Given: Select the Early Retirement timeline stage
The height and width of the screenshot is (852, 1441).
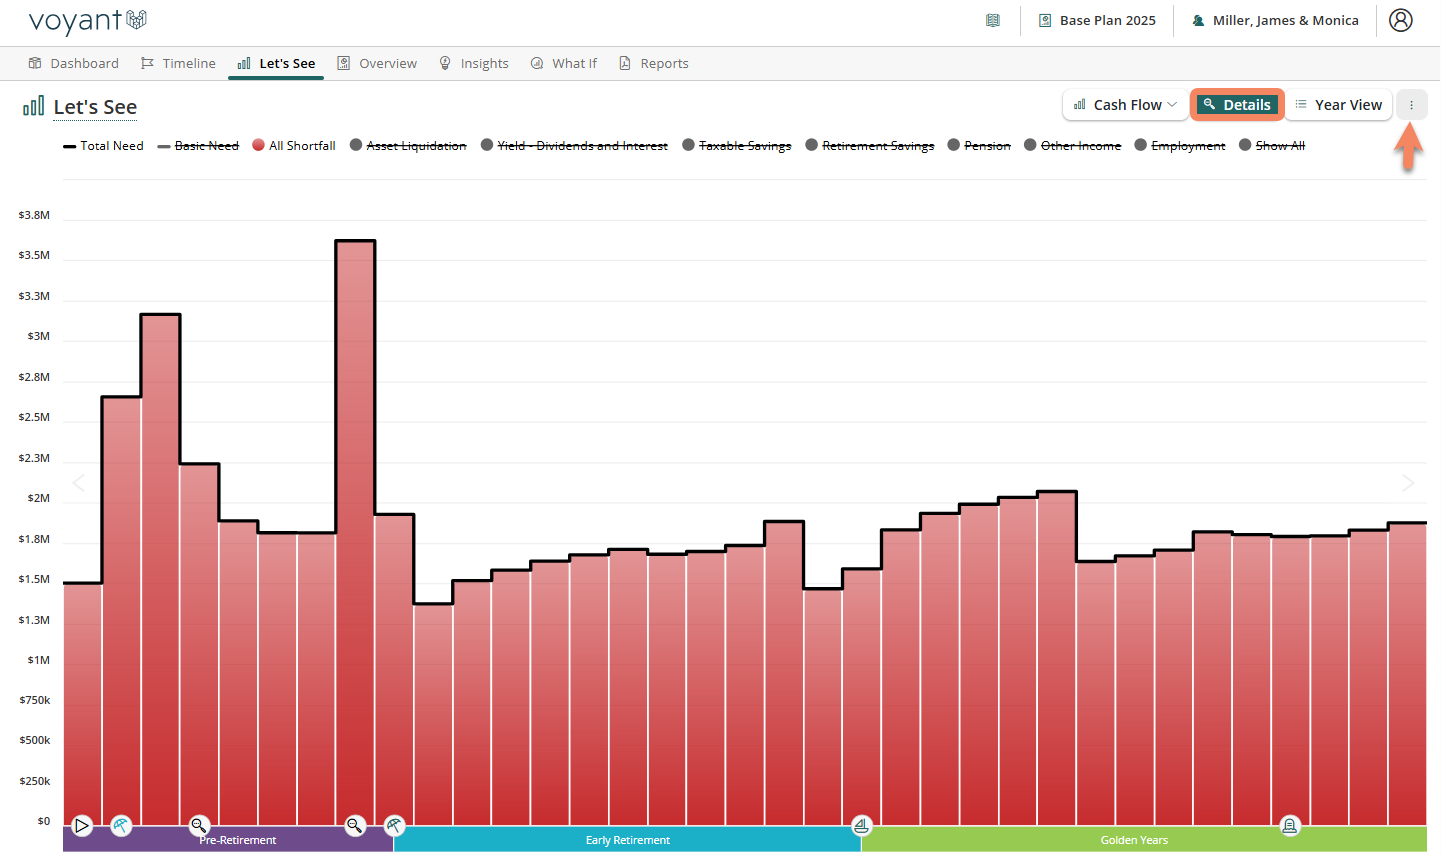Looking at the screenshot, I should (x=627, y=840).
